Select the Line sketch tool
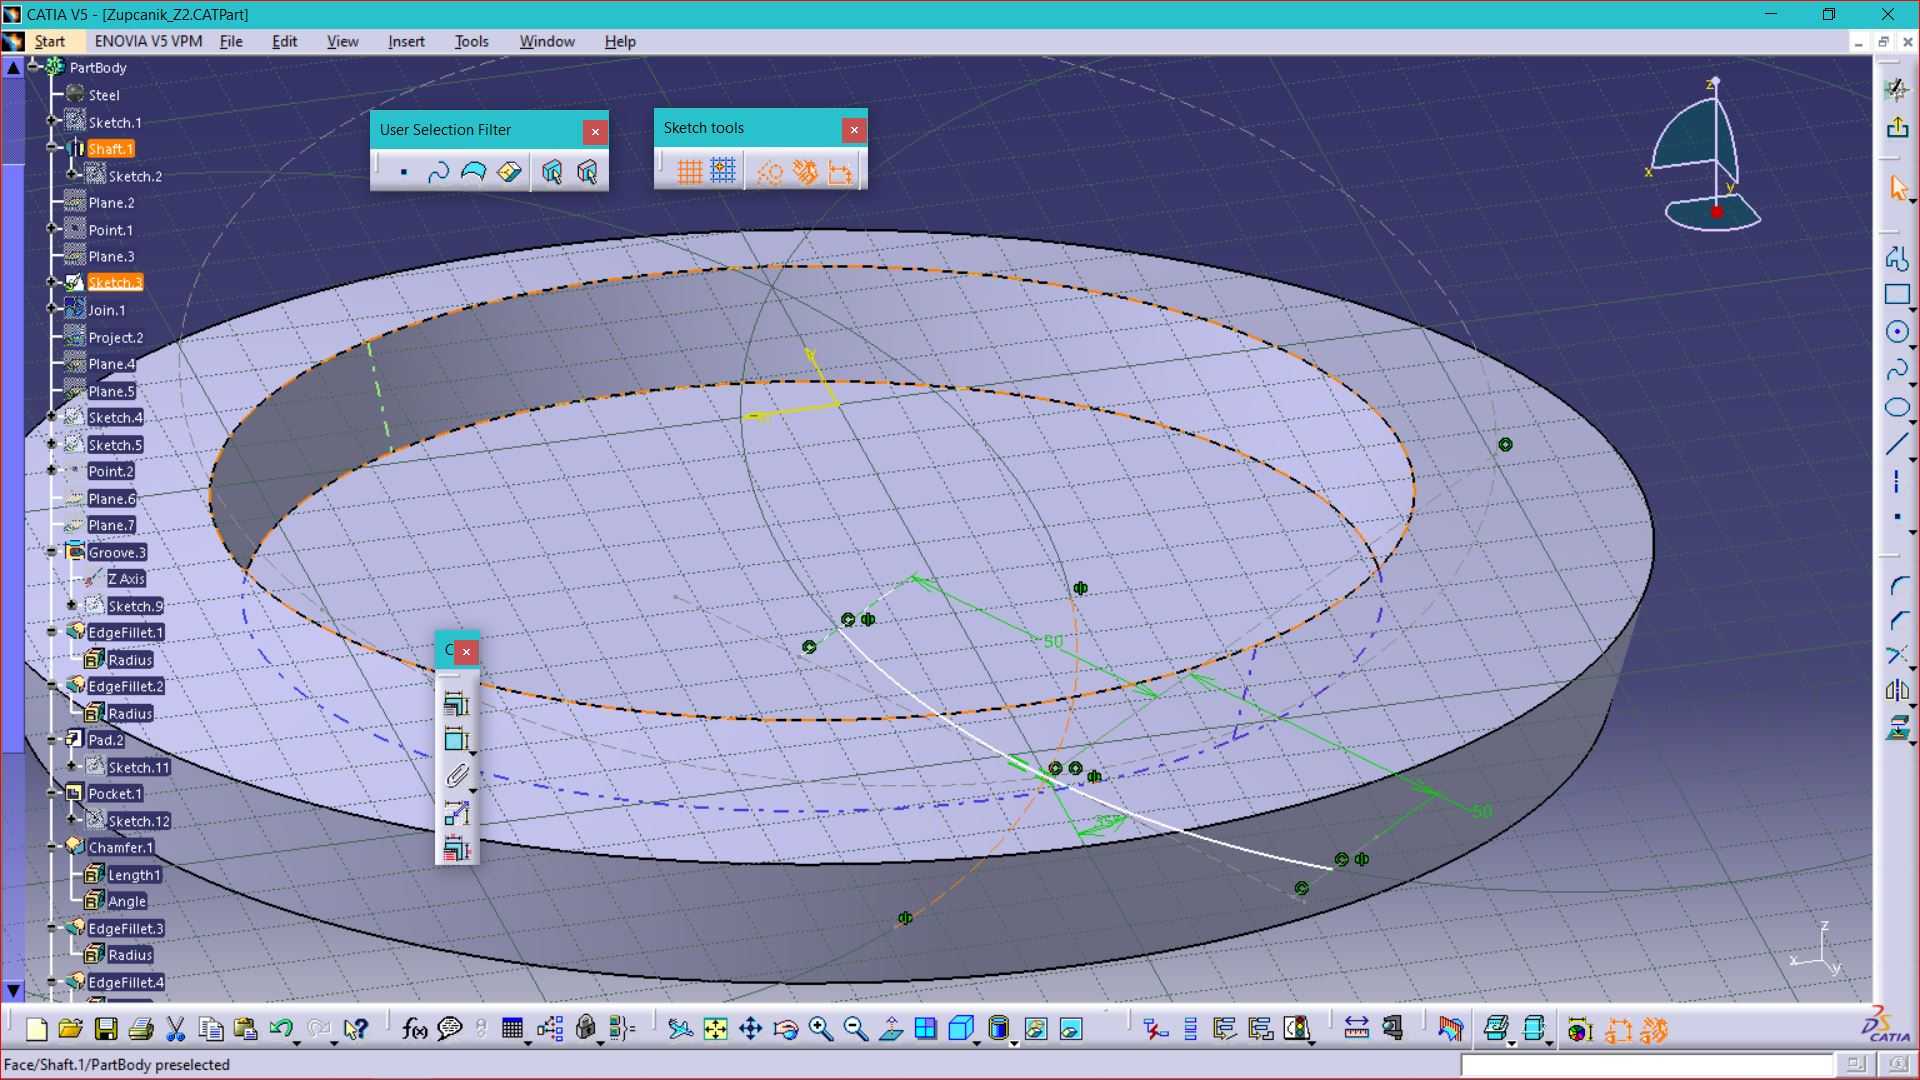 [x=1897, y=444]
